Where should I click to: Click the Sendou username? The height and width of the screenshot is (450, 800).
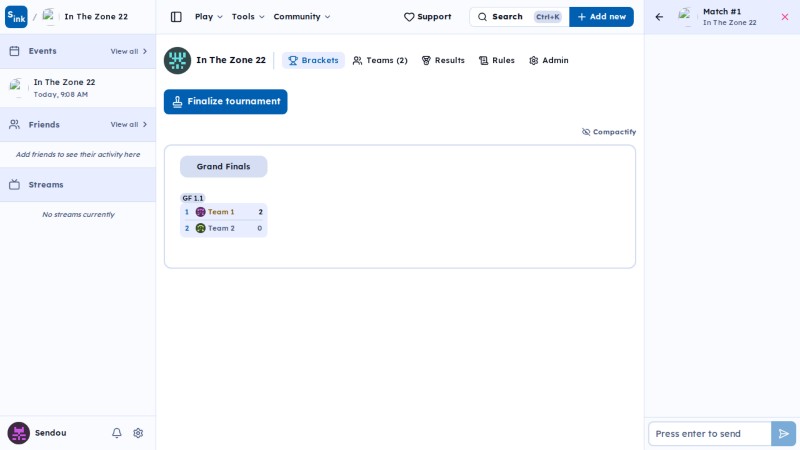tap(51, 433)
